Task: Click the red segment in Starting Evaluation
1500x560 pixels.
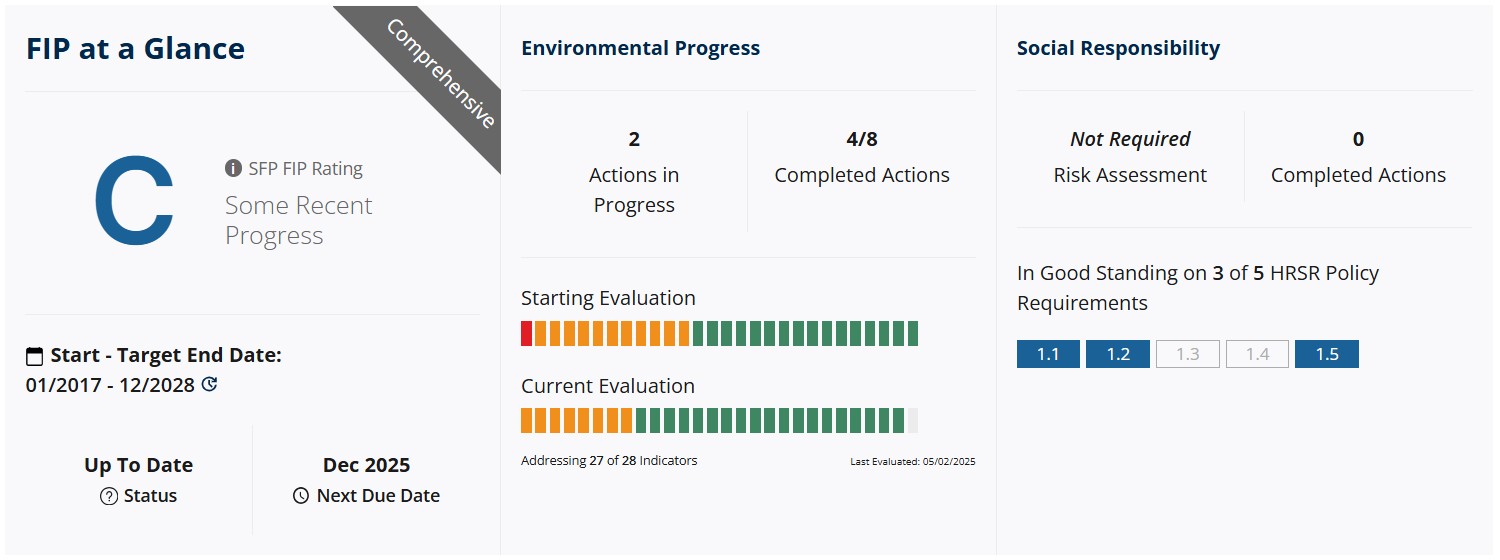Action: (526, 333)
